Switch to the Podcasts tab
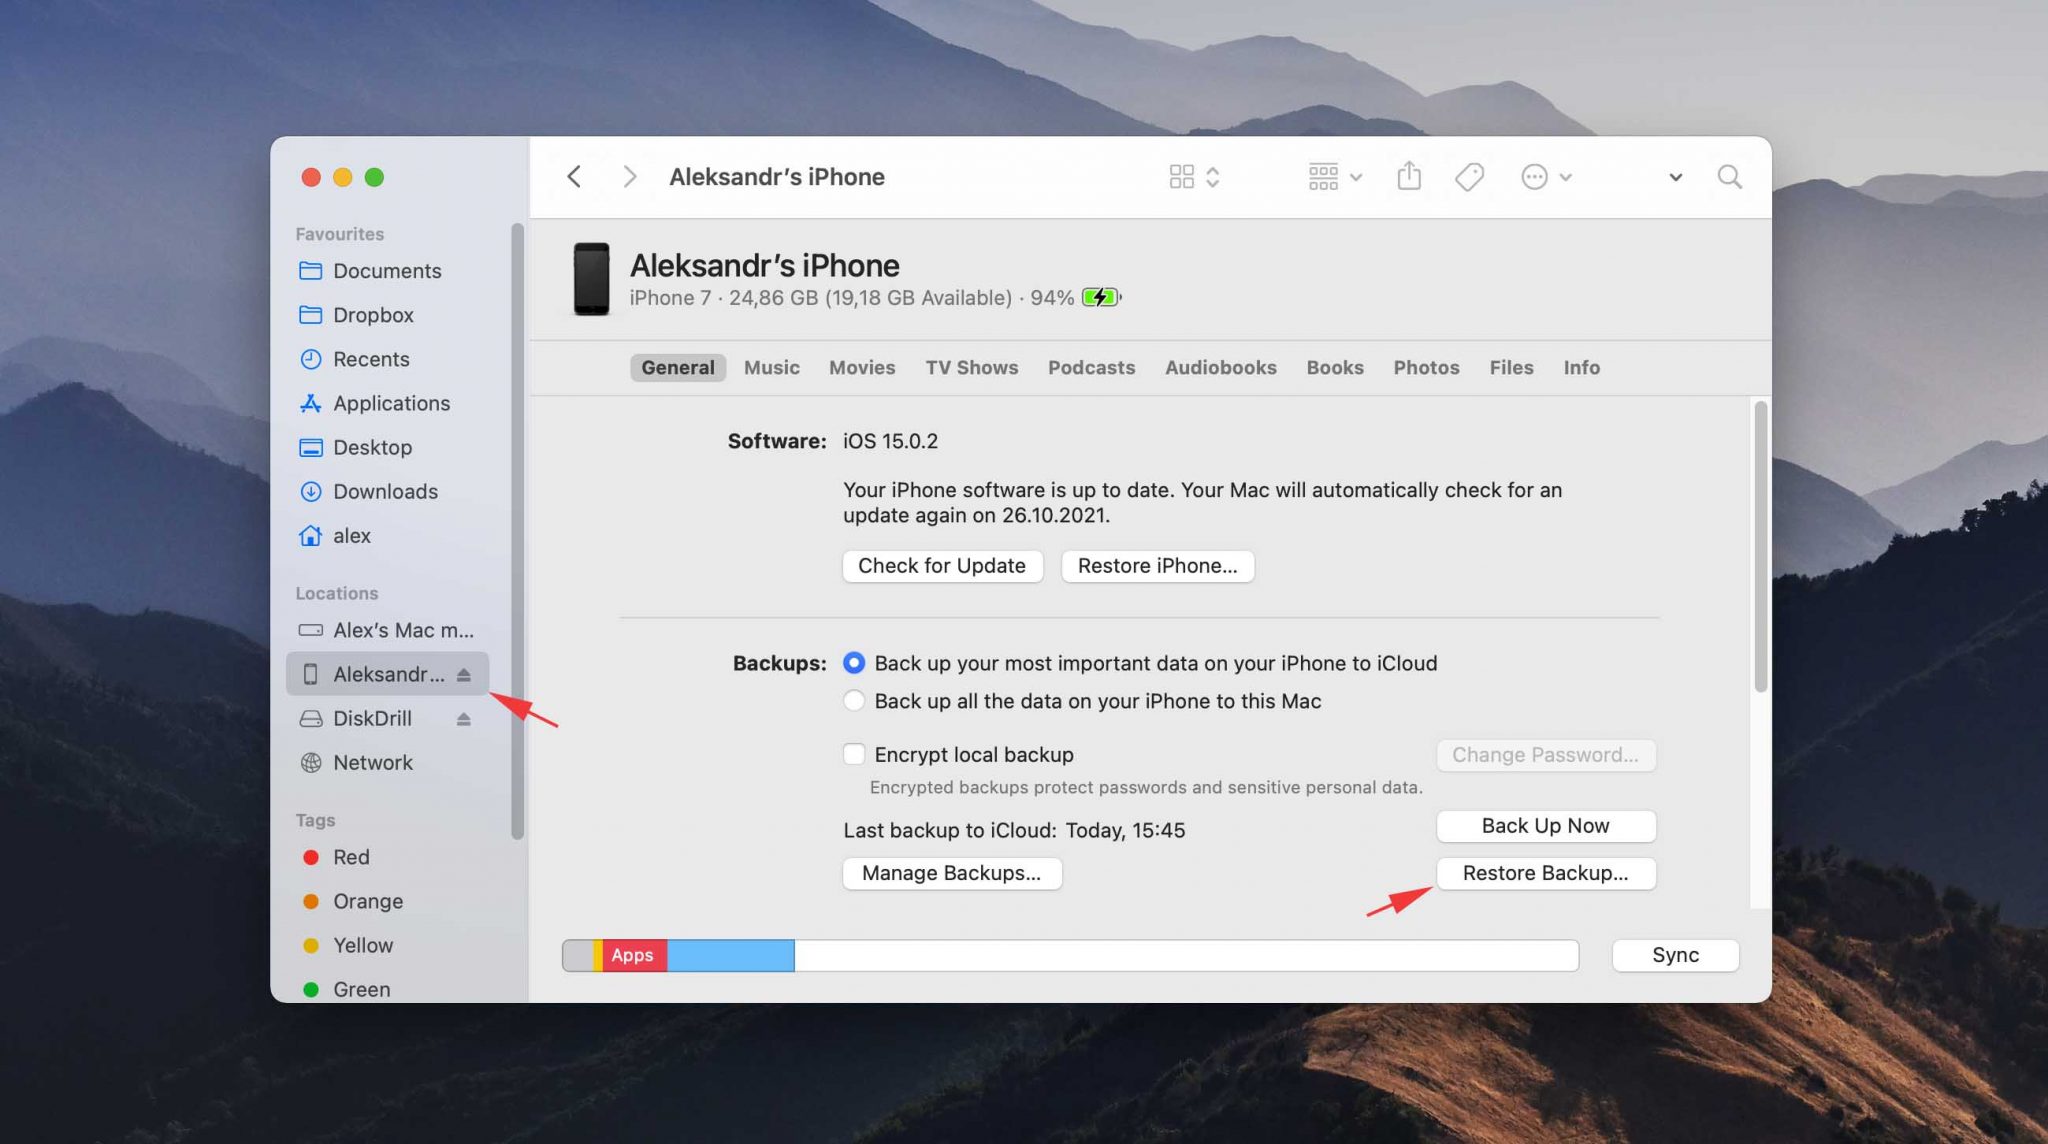 point(1091,367)
